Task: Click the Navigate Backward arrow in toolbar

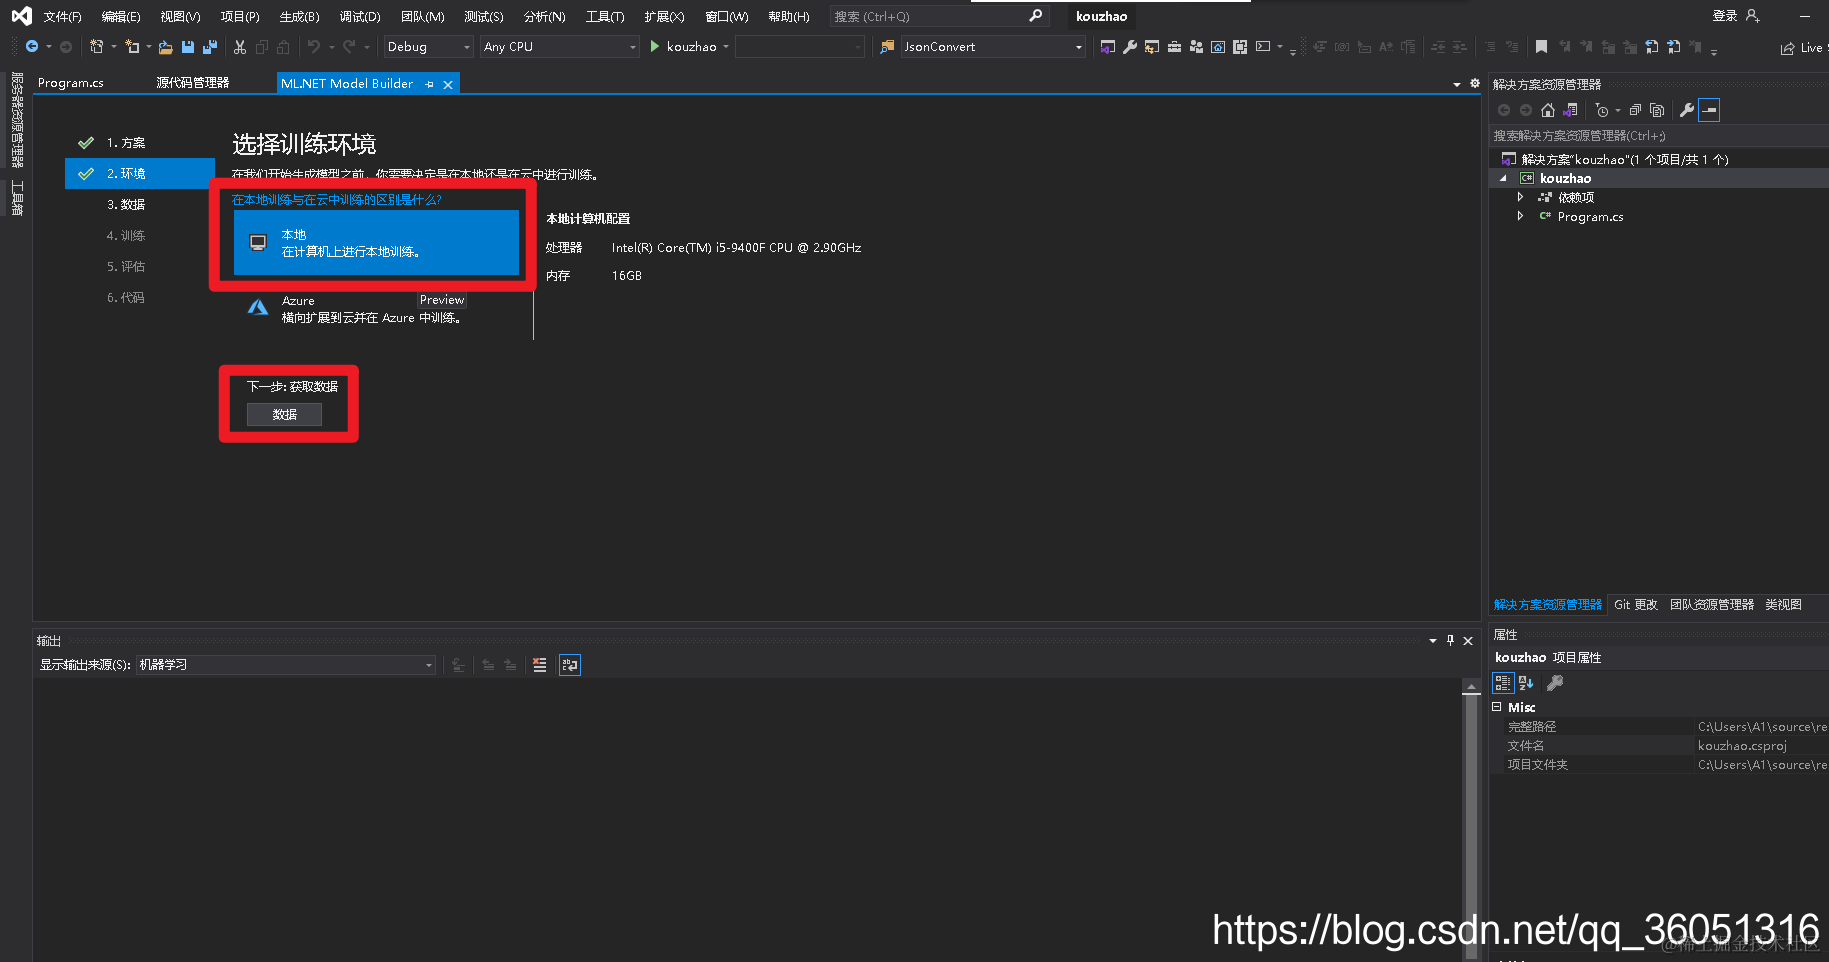Action: click(x=32, y=47)
